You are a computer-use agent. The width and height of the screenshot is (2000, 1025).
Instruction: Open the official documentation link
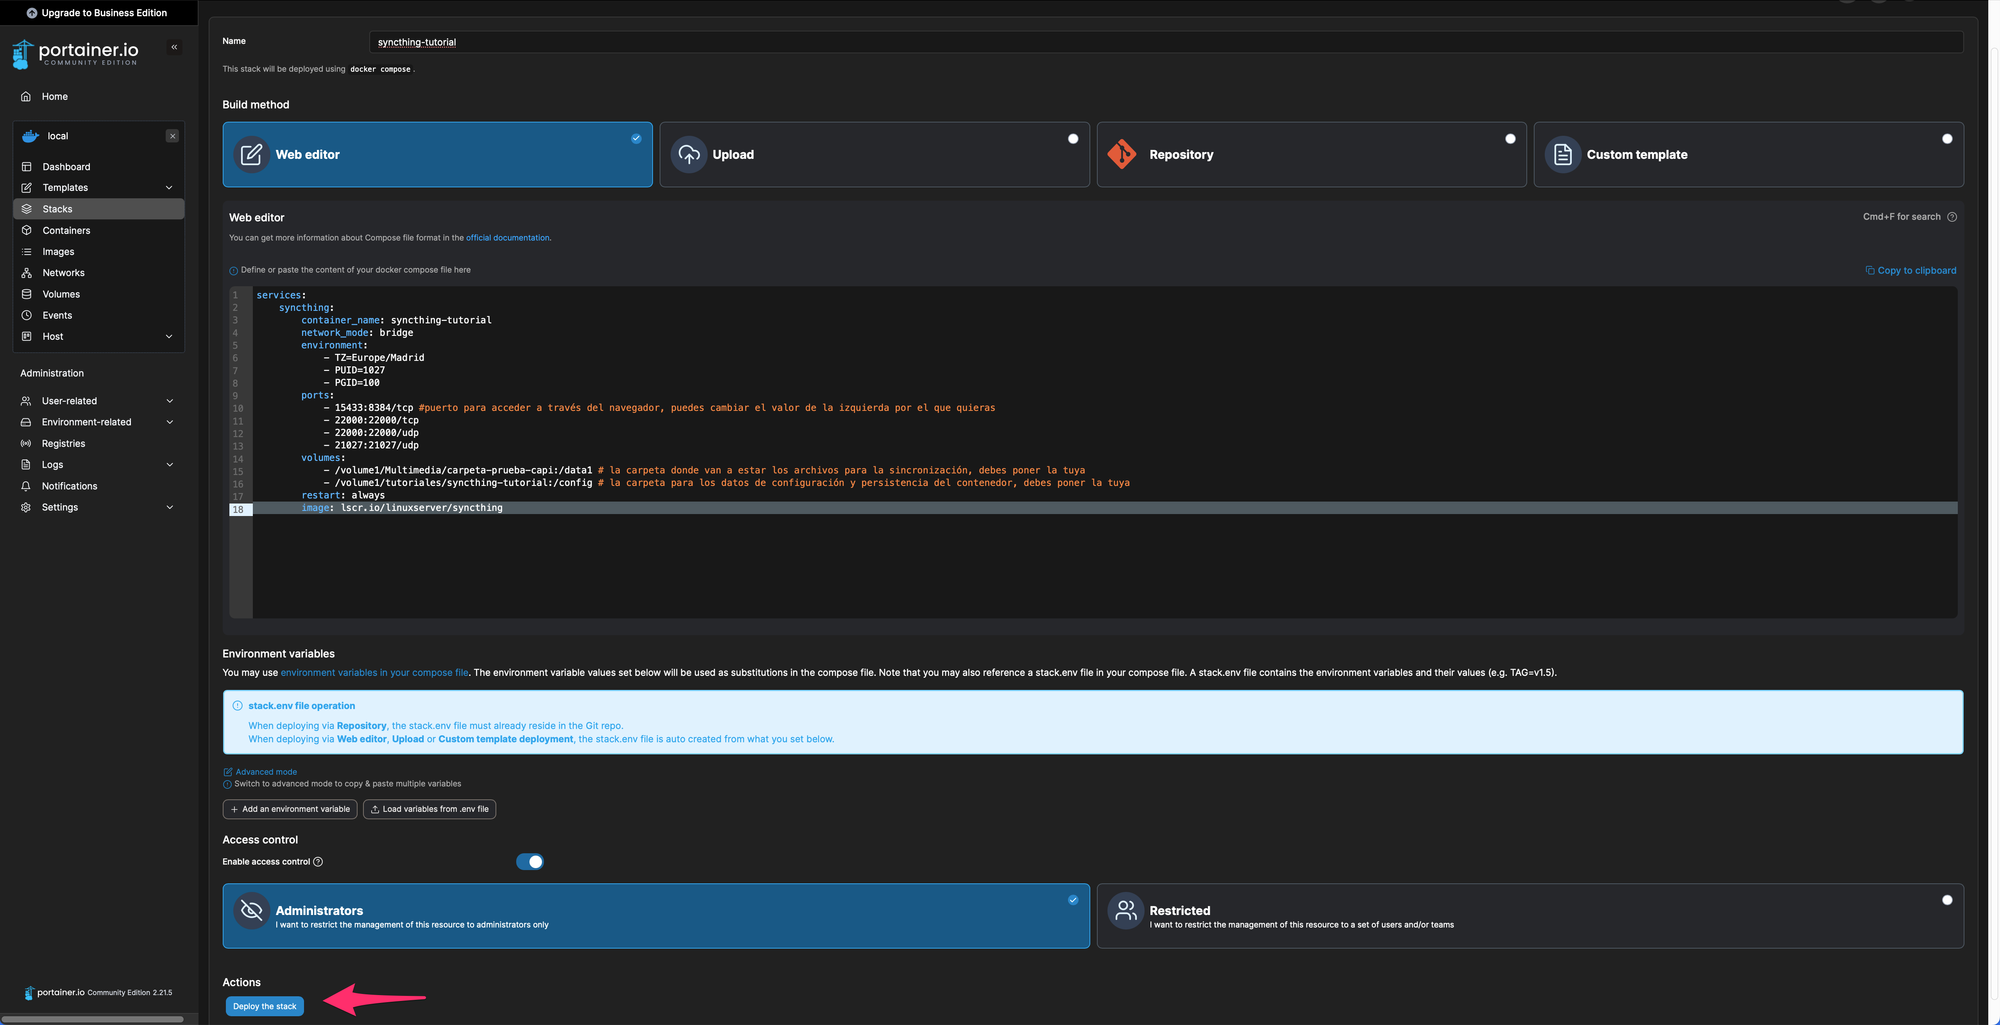(x=507, y=238)
